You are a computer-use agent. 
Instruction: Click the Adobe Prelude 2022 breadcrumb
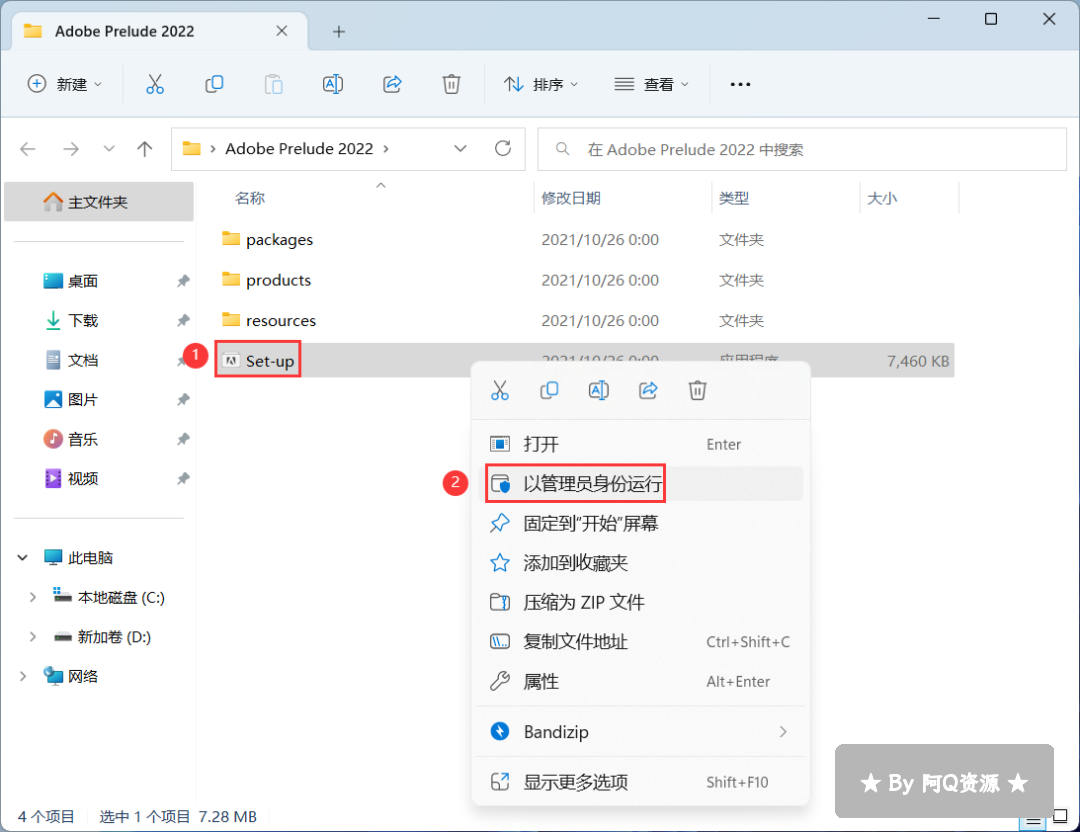coord(299,149)
